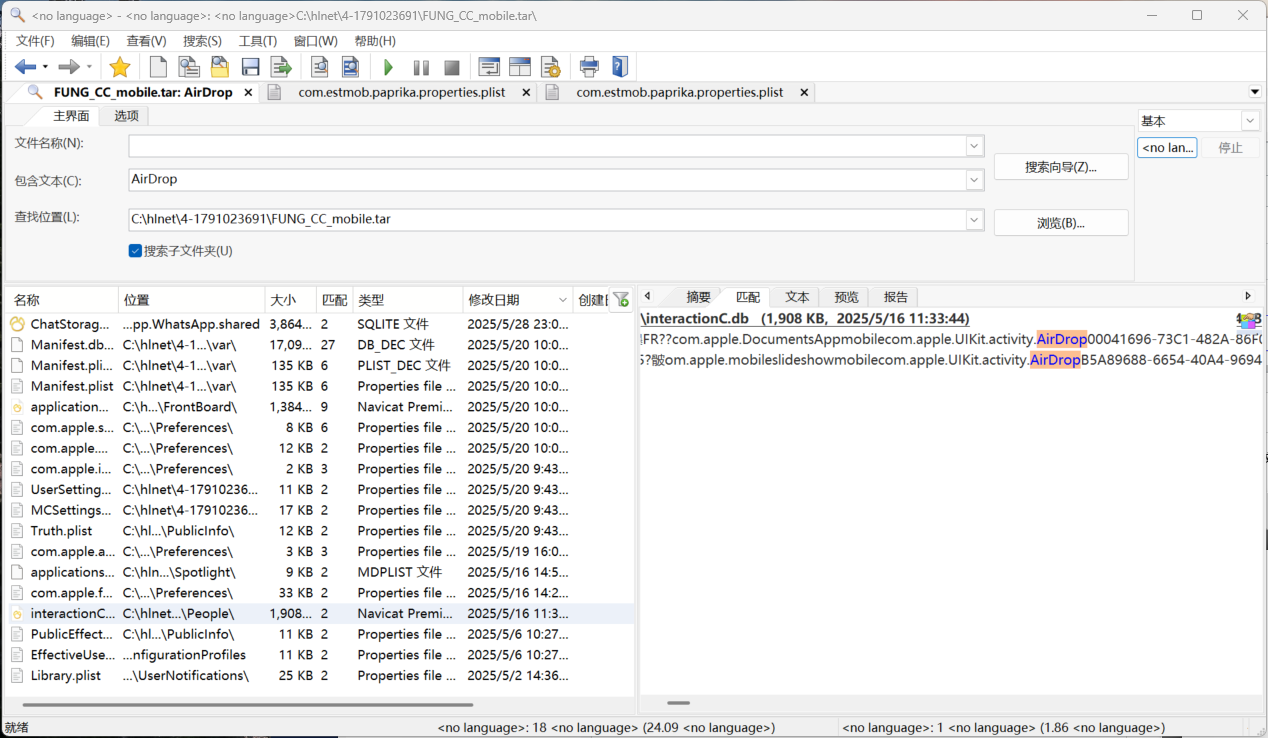
Task: Select the Truth.plist row in results
Action: click(x=319, y=531)
